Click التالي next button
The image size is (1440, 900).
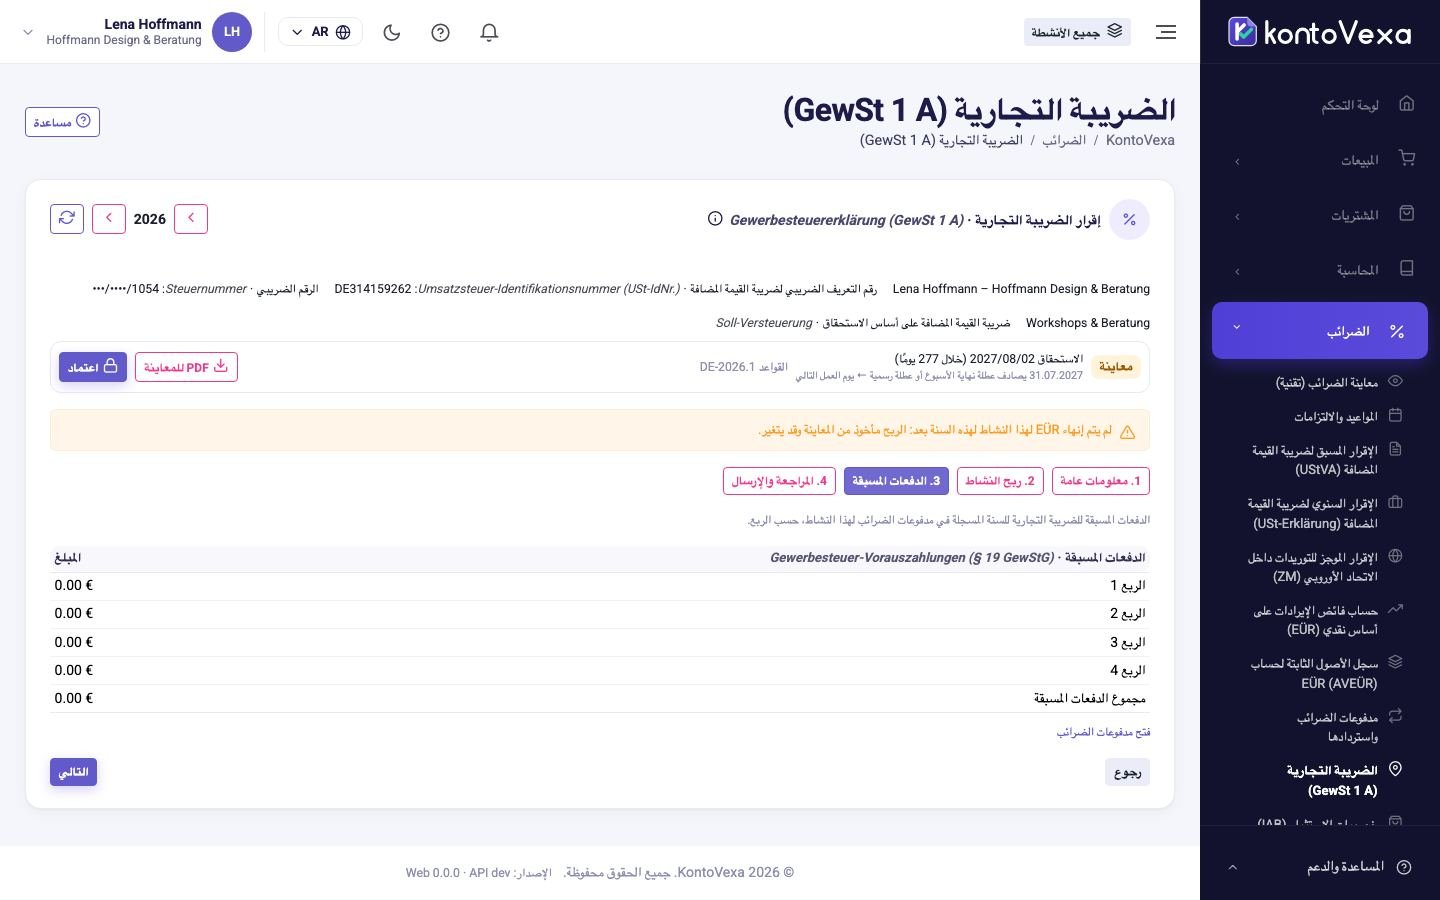73,772
